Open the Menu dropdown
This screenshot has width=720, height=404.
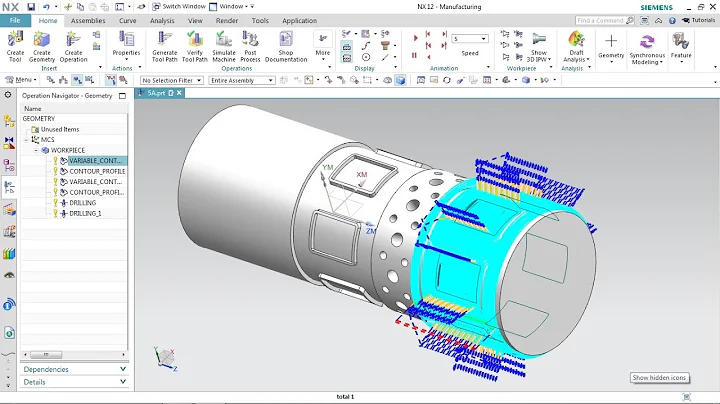[20, 80]
